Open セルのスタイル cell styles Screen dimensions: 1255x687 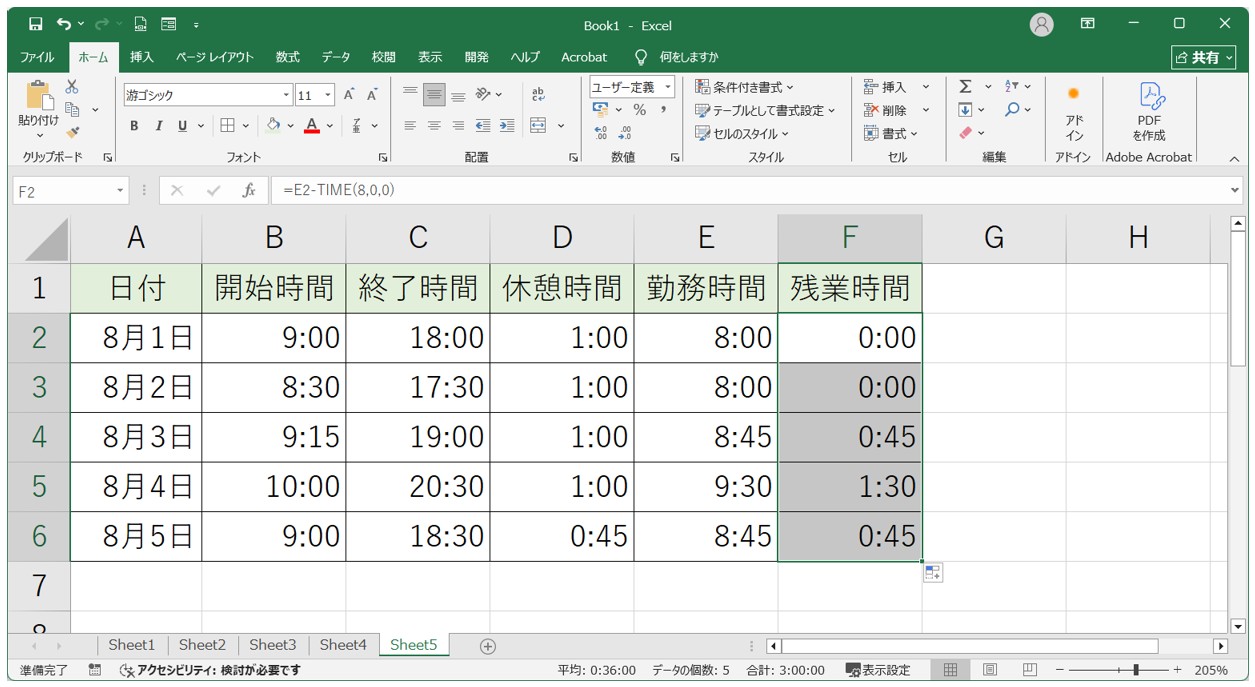coord(742,133)
